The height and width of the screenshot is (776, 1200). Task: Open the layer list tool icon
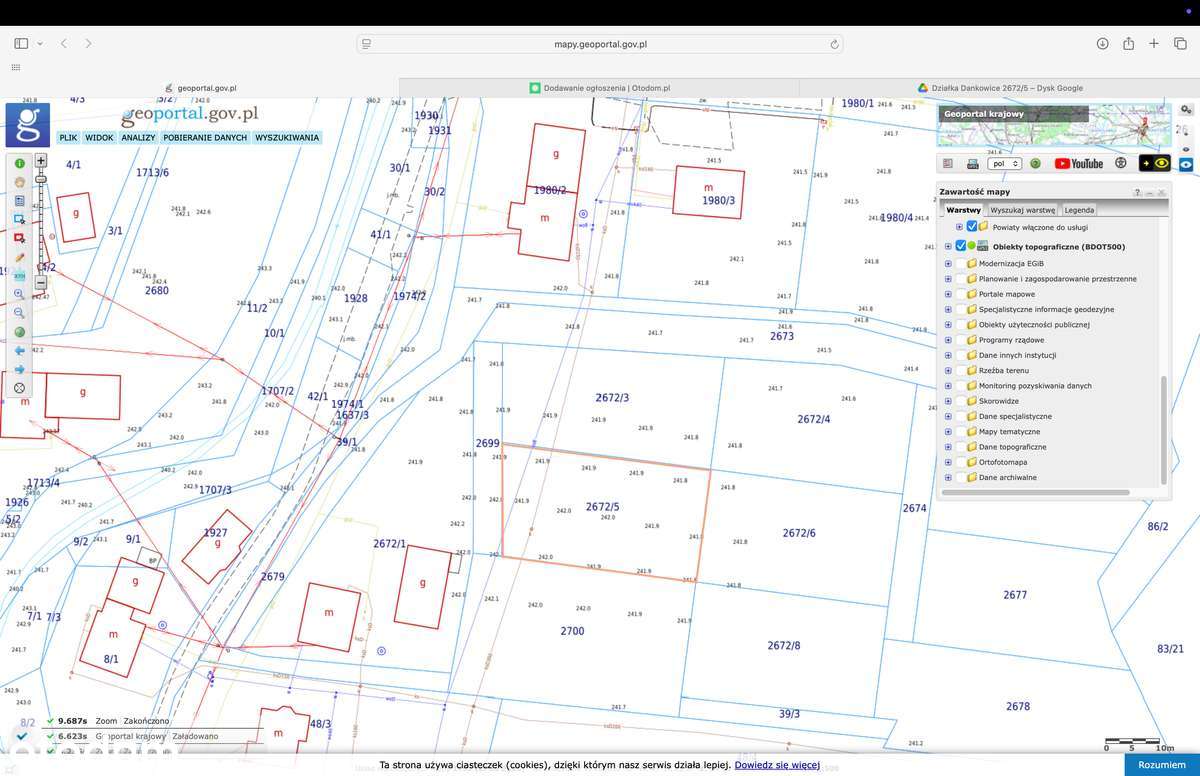click(20, 200)
